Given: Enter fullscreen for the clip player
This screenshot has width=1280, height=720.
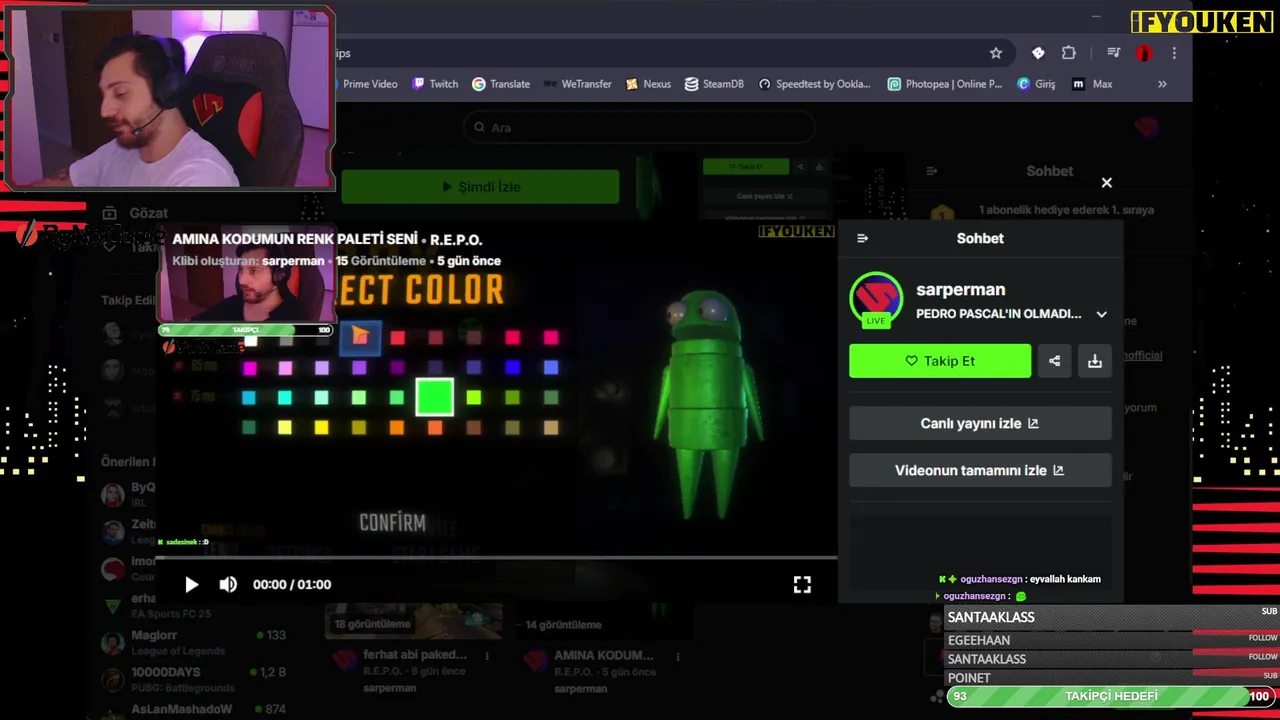Looking at the screenshot, I should coord(802,584).
